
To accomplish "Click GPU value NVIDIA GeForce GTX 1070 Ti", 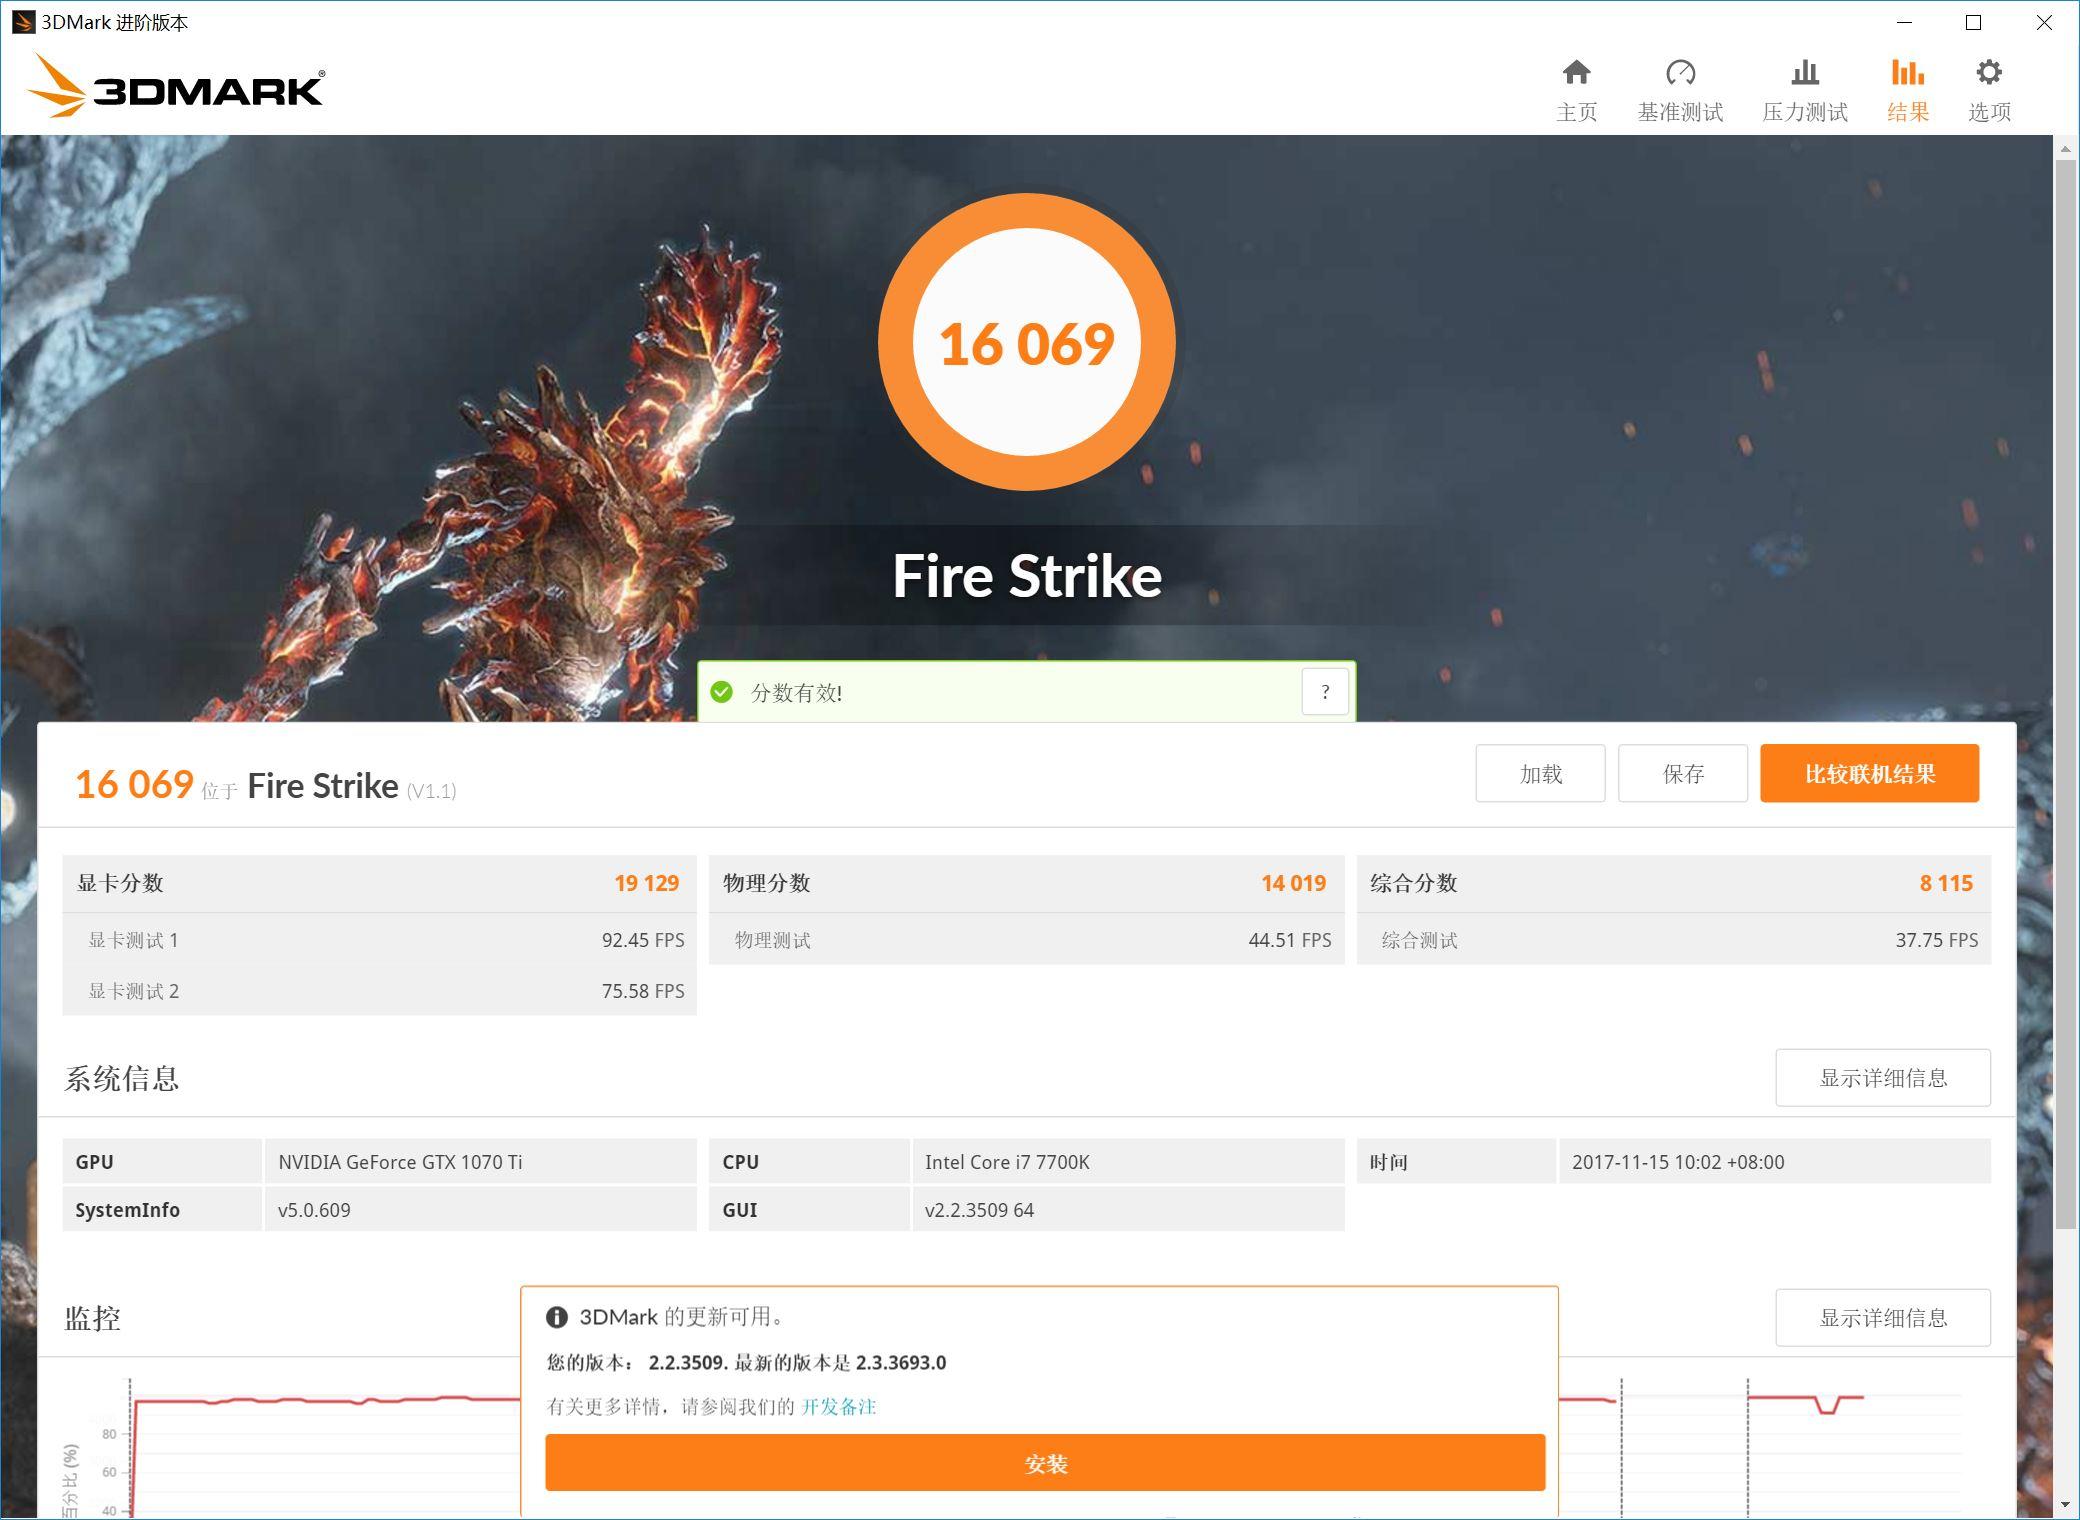I will tap(480, 1161).
